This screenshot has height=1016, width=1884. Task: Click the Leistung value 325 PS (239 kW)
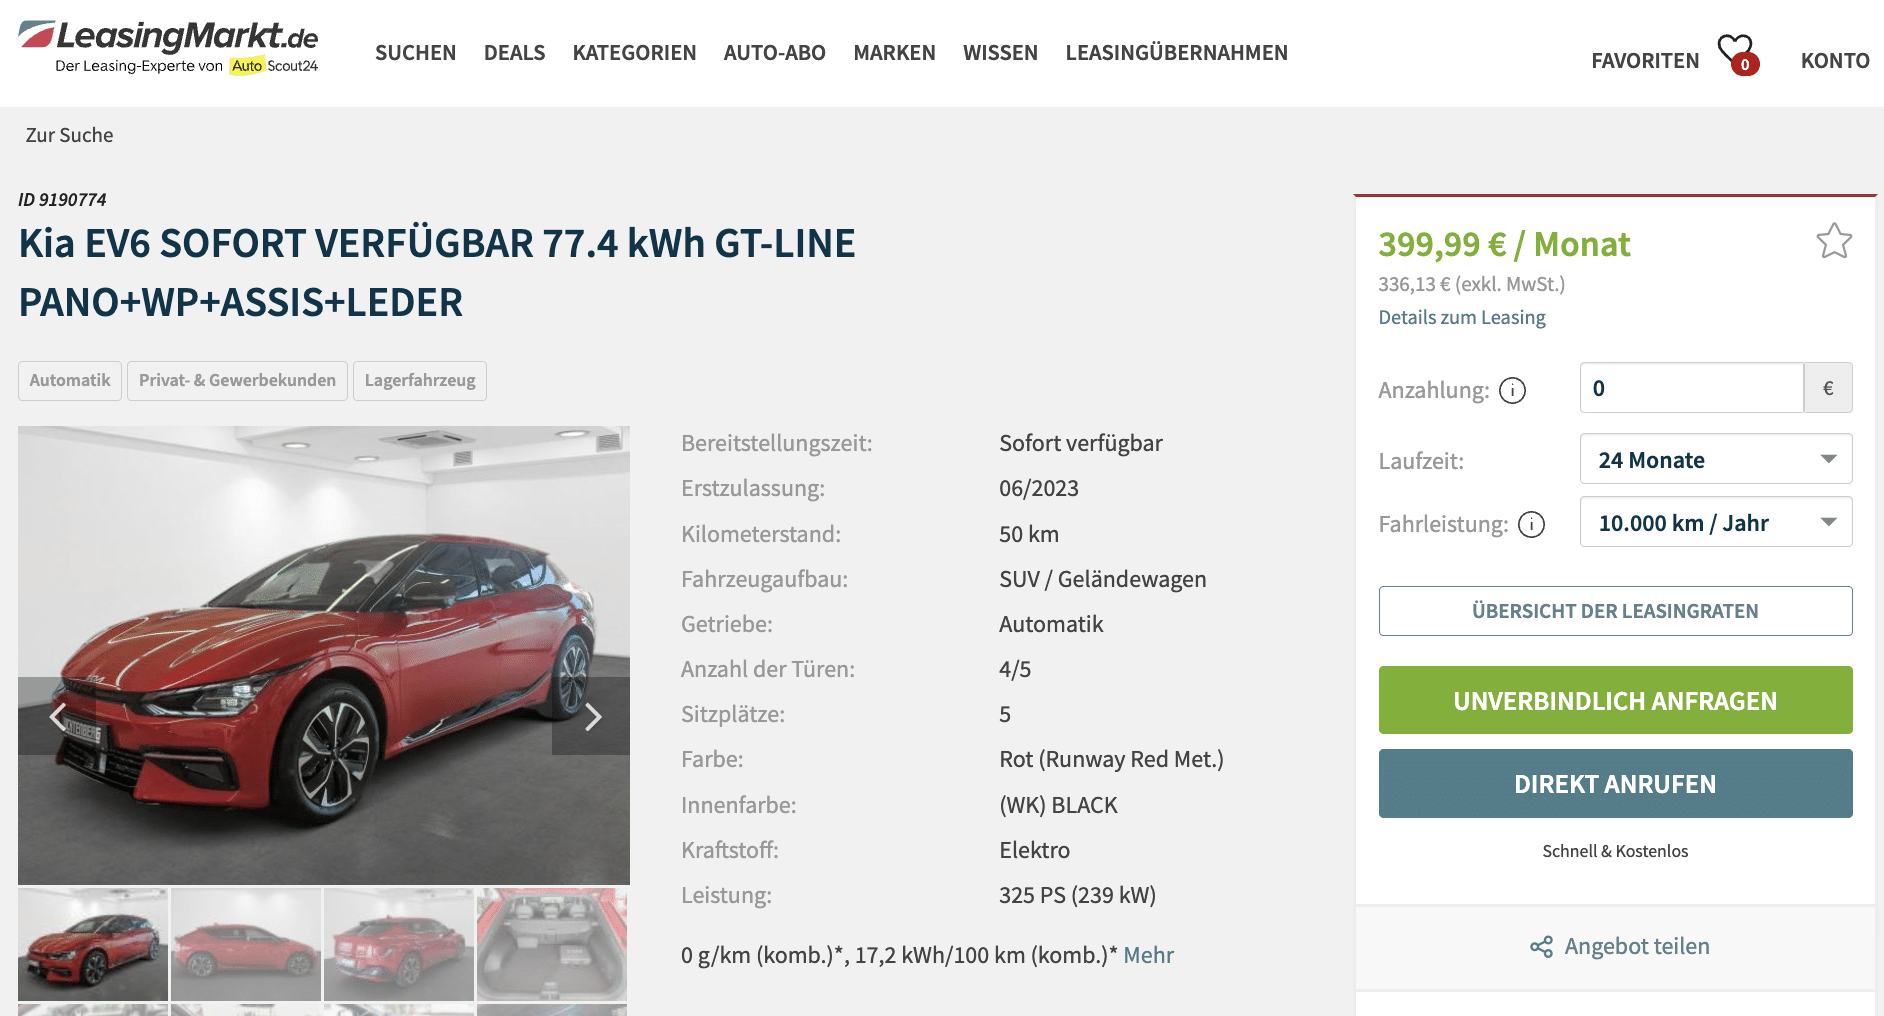click(1077, 895)
